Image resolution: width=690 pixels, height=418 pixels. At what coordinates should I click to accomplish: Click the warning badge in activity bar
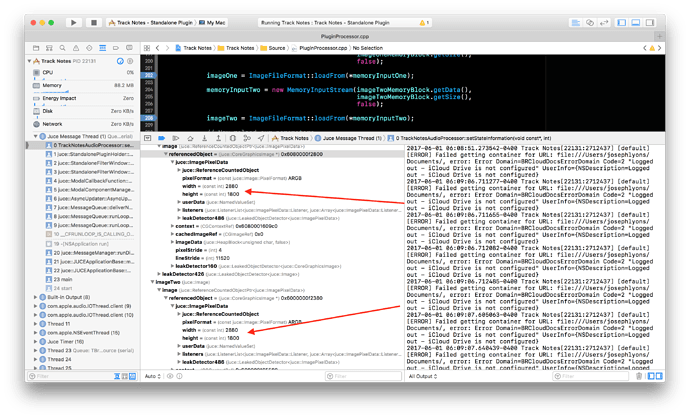(424, 22)
